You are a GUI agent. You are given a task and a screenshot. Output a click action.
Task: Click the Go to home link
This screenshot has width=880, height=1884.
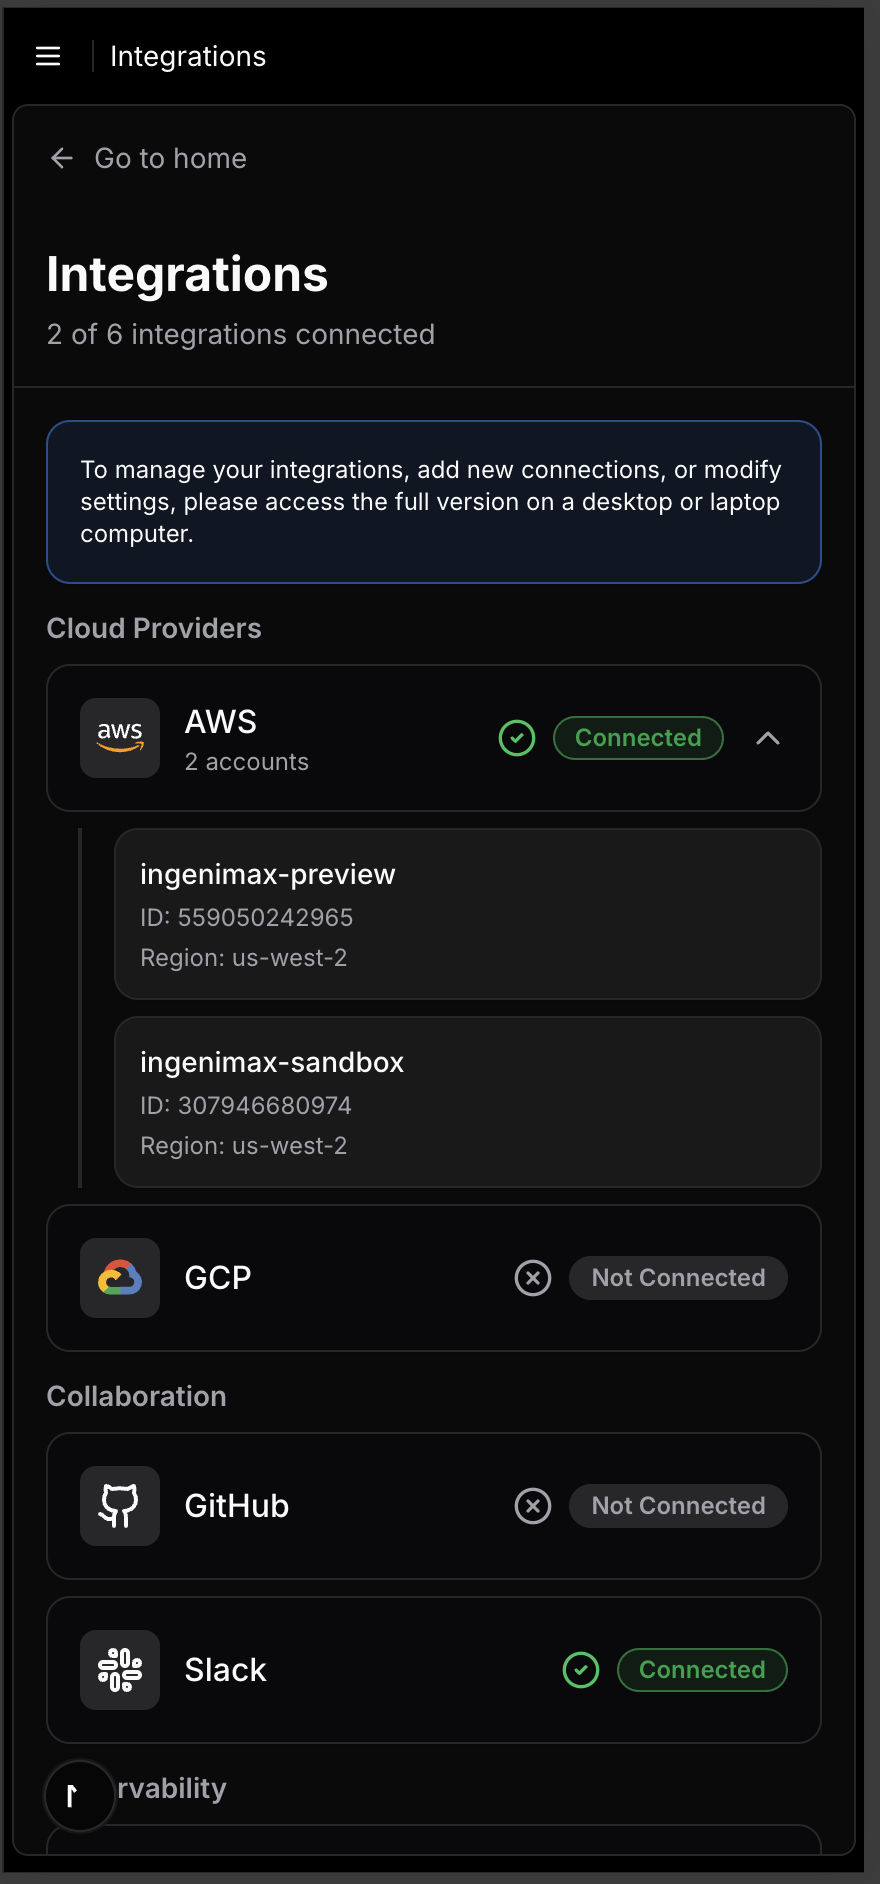pos(170,158)
